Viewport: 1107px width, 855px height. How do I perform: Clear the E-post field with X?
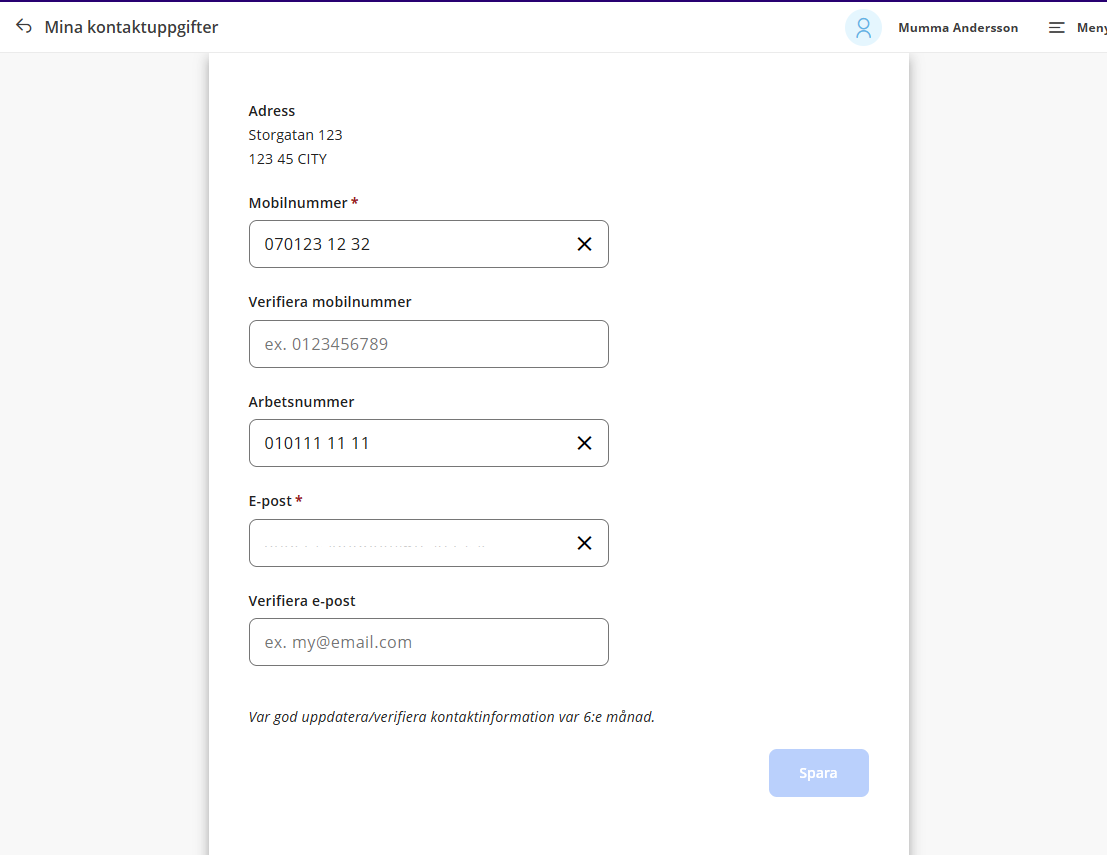[584, 543]
